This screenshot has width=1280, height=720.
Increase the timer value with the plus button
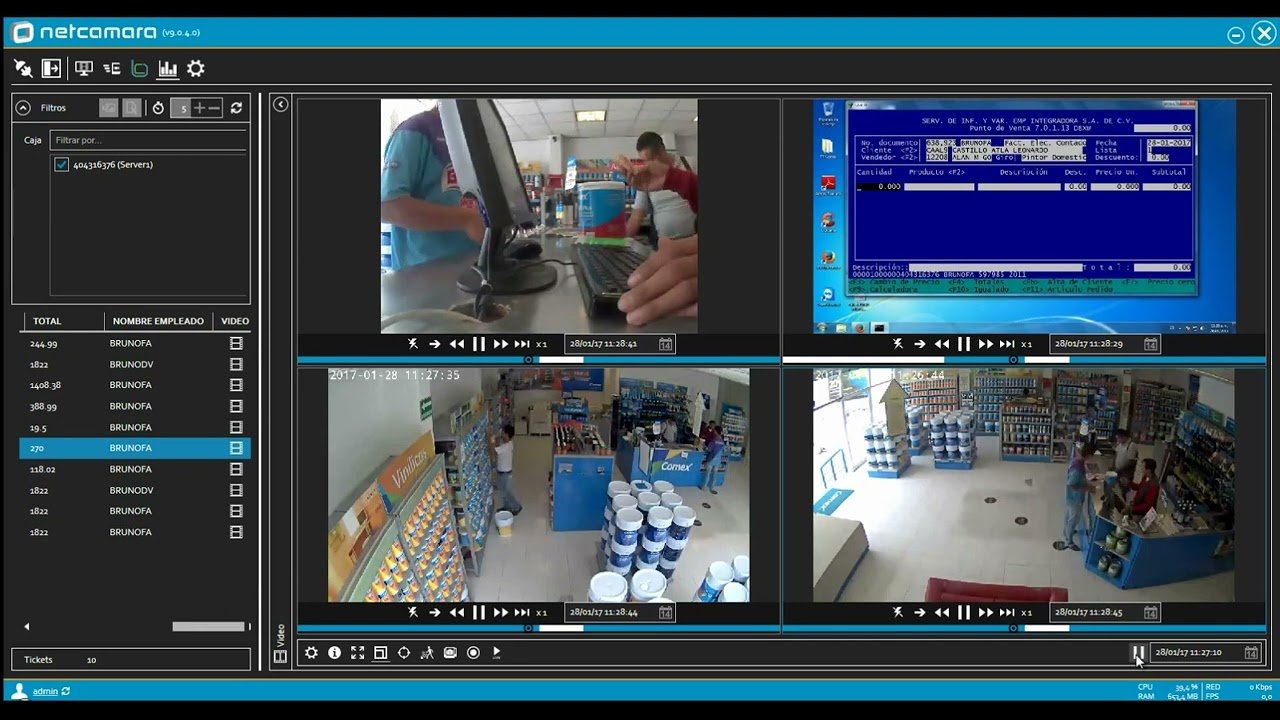[x=199, y=108]
